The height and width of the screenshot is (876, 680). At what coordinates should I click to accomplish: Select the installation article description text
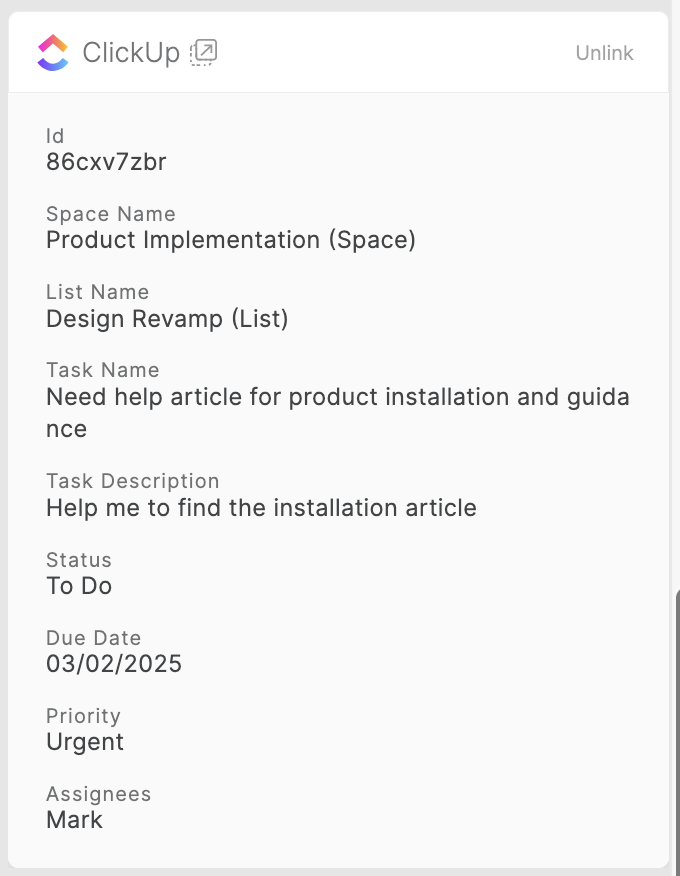pos(261,508)
